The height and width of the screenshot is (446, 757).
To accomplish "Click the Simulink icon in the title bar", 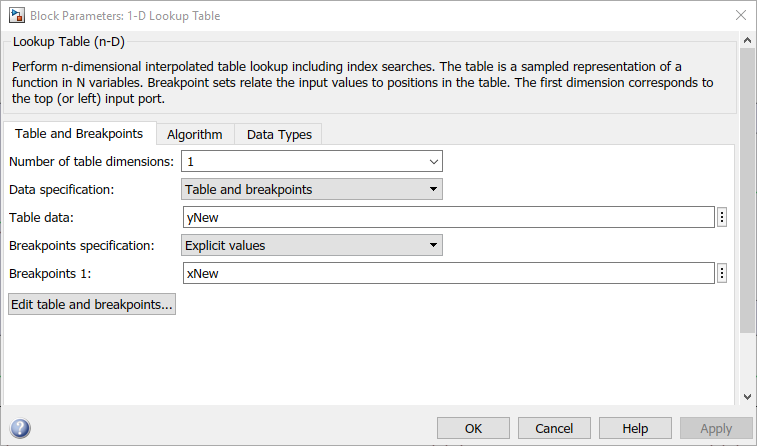I will [15, 16].
